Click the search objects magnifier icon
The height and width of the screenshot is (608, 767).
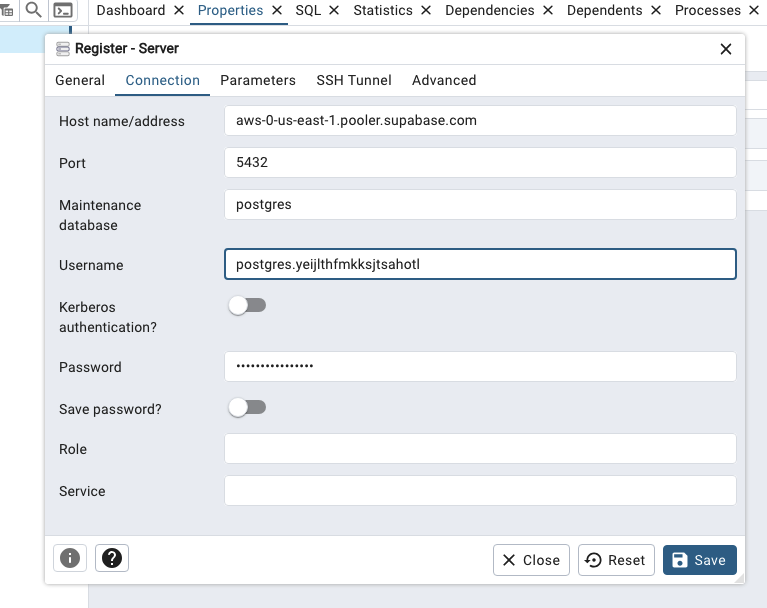(x=34, y=11)
